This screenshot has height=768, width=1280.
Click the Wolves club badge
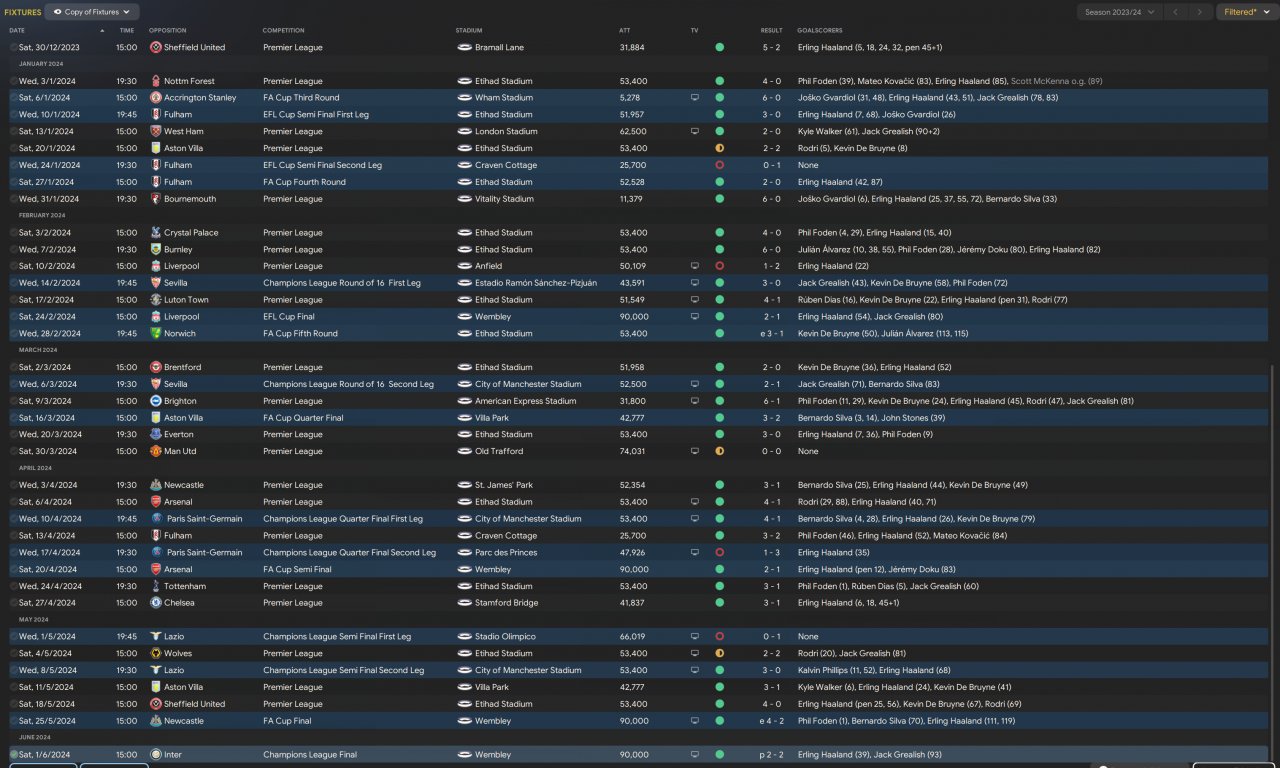coord(156,654)
